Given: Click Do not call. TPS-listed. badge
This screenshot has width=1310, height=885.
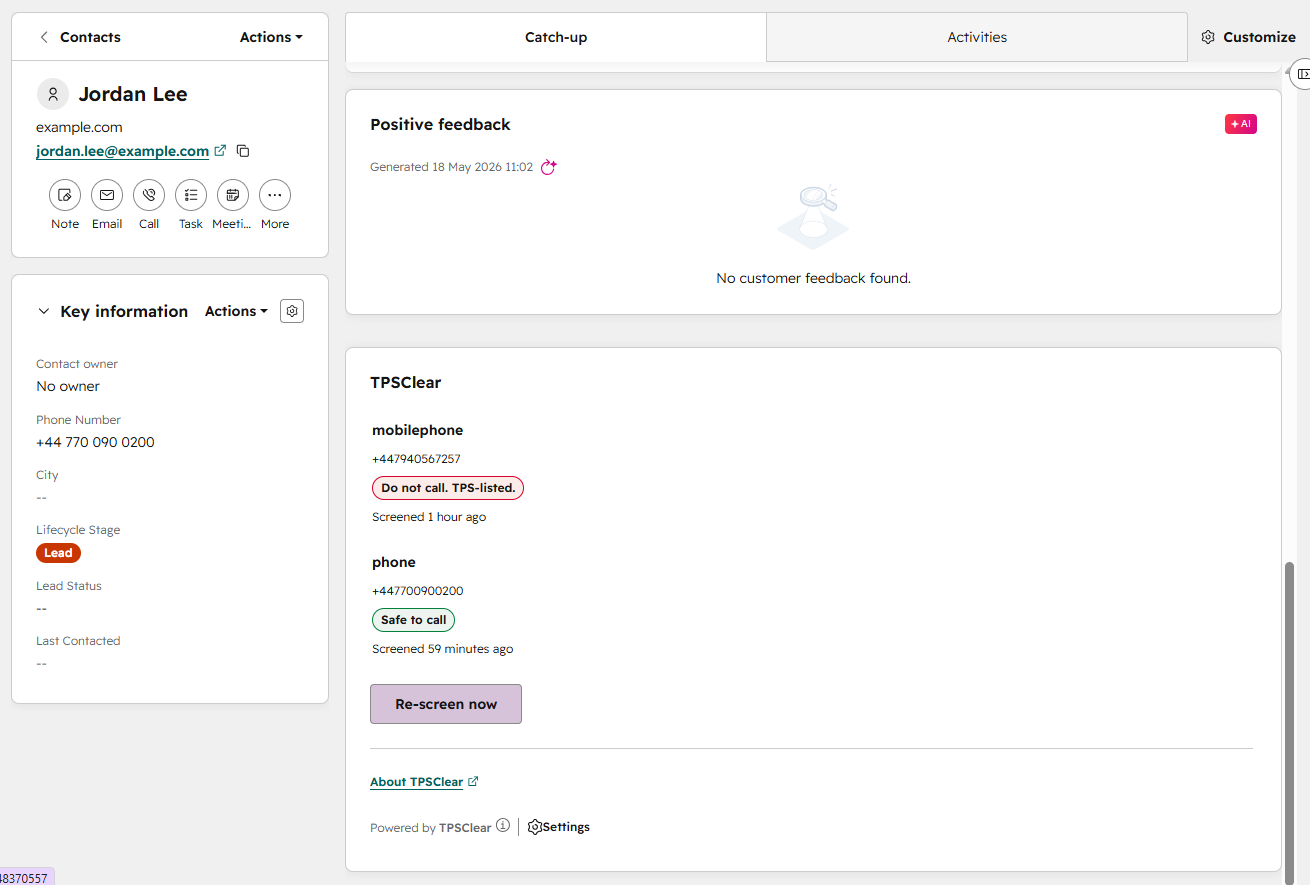Looking at the screenshot, I should [448, 488].
